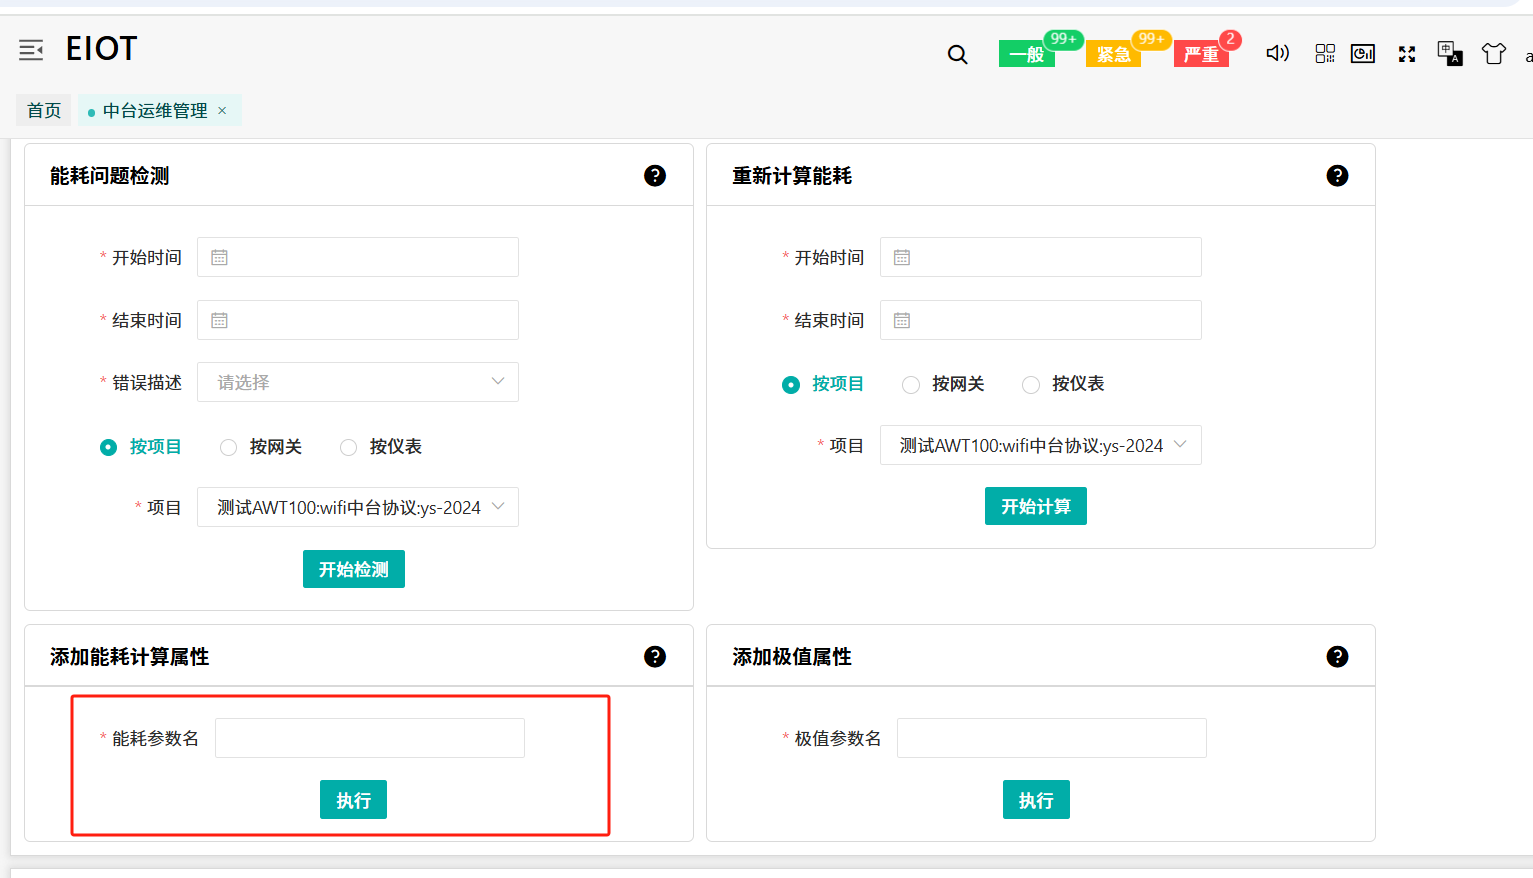Open theme skin shirt icon
The height and width of the screenshot is (878, 1533).
pos(1493,54)
